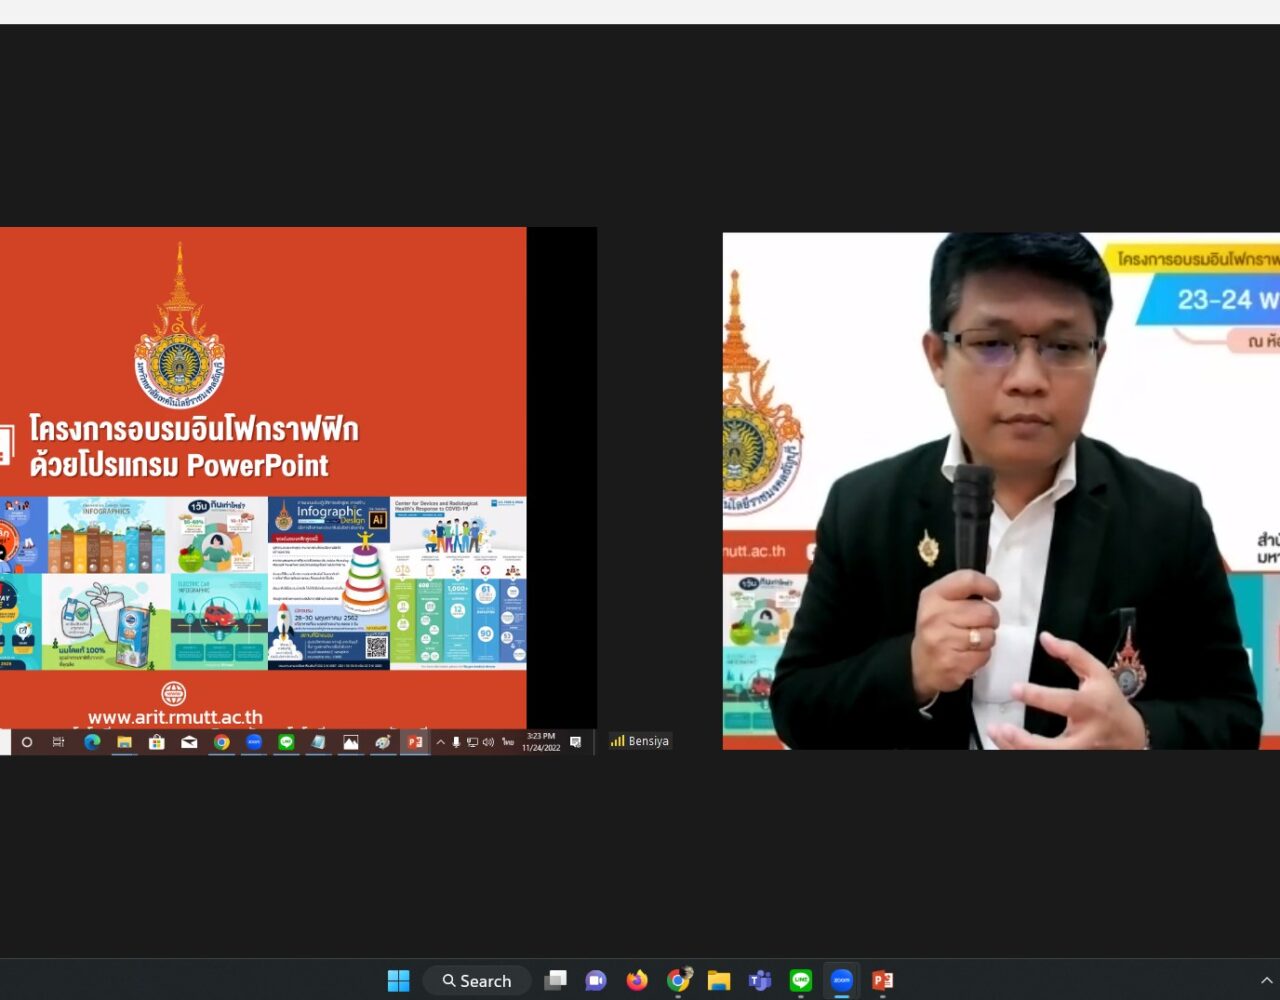Click the Cortana circle in shared screen taskbar

(x=27, y=742)
